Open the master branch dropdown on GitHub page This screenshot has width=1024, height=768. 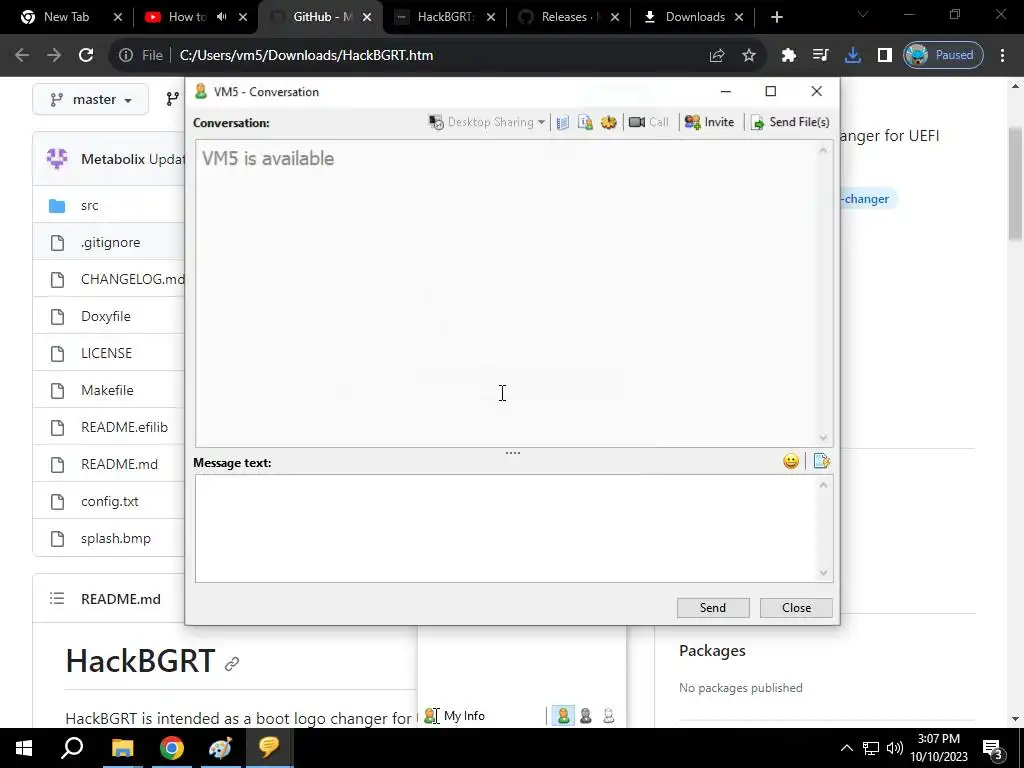click(x=91, y=99)
